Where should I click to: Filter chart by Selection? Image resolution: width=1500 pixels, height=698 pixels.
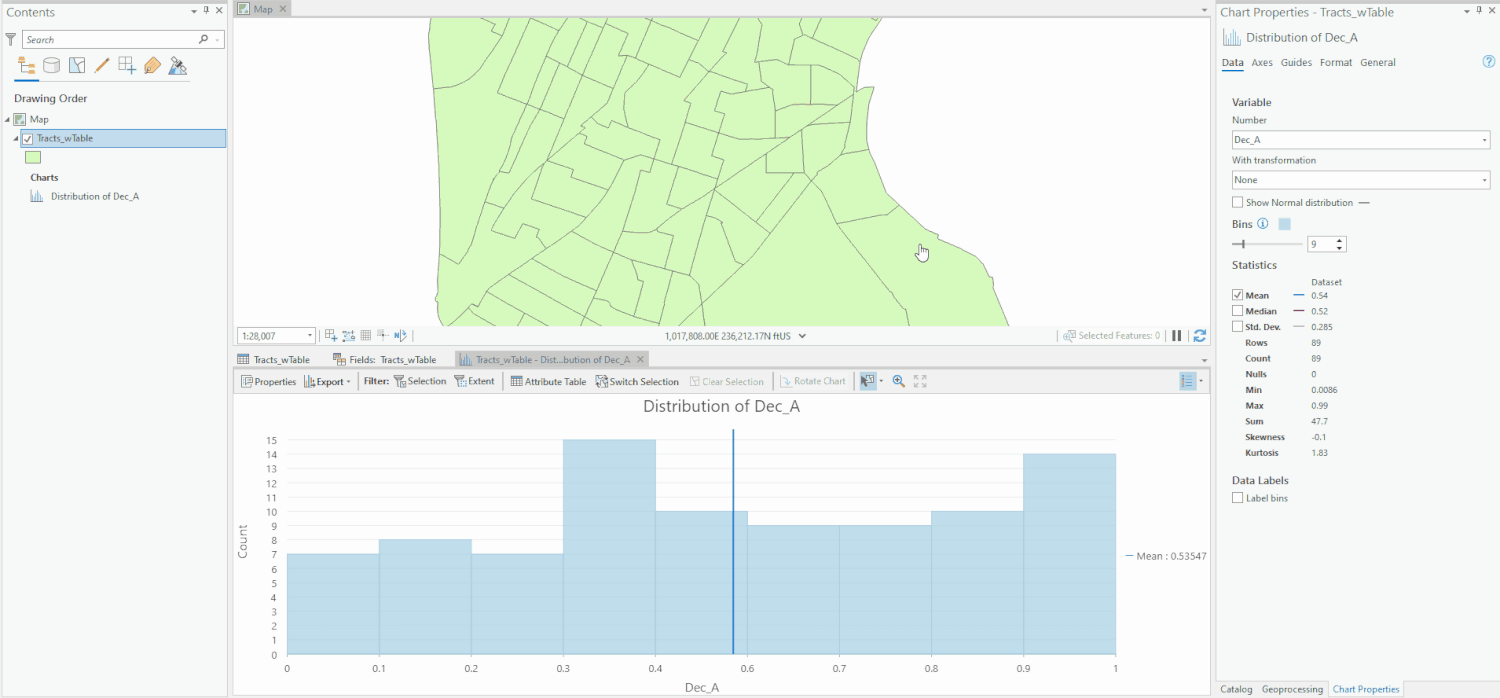click(x=420, y=381)
